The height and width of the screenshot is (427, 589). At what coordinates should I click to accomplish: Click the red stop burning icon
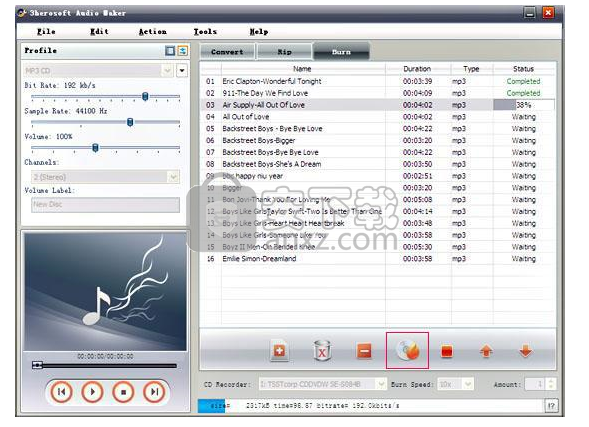(x=447, y=352)
